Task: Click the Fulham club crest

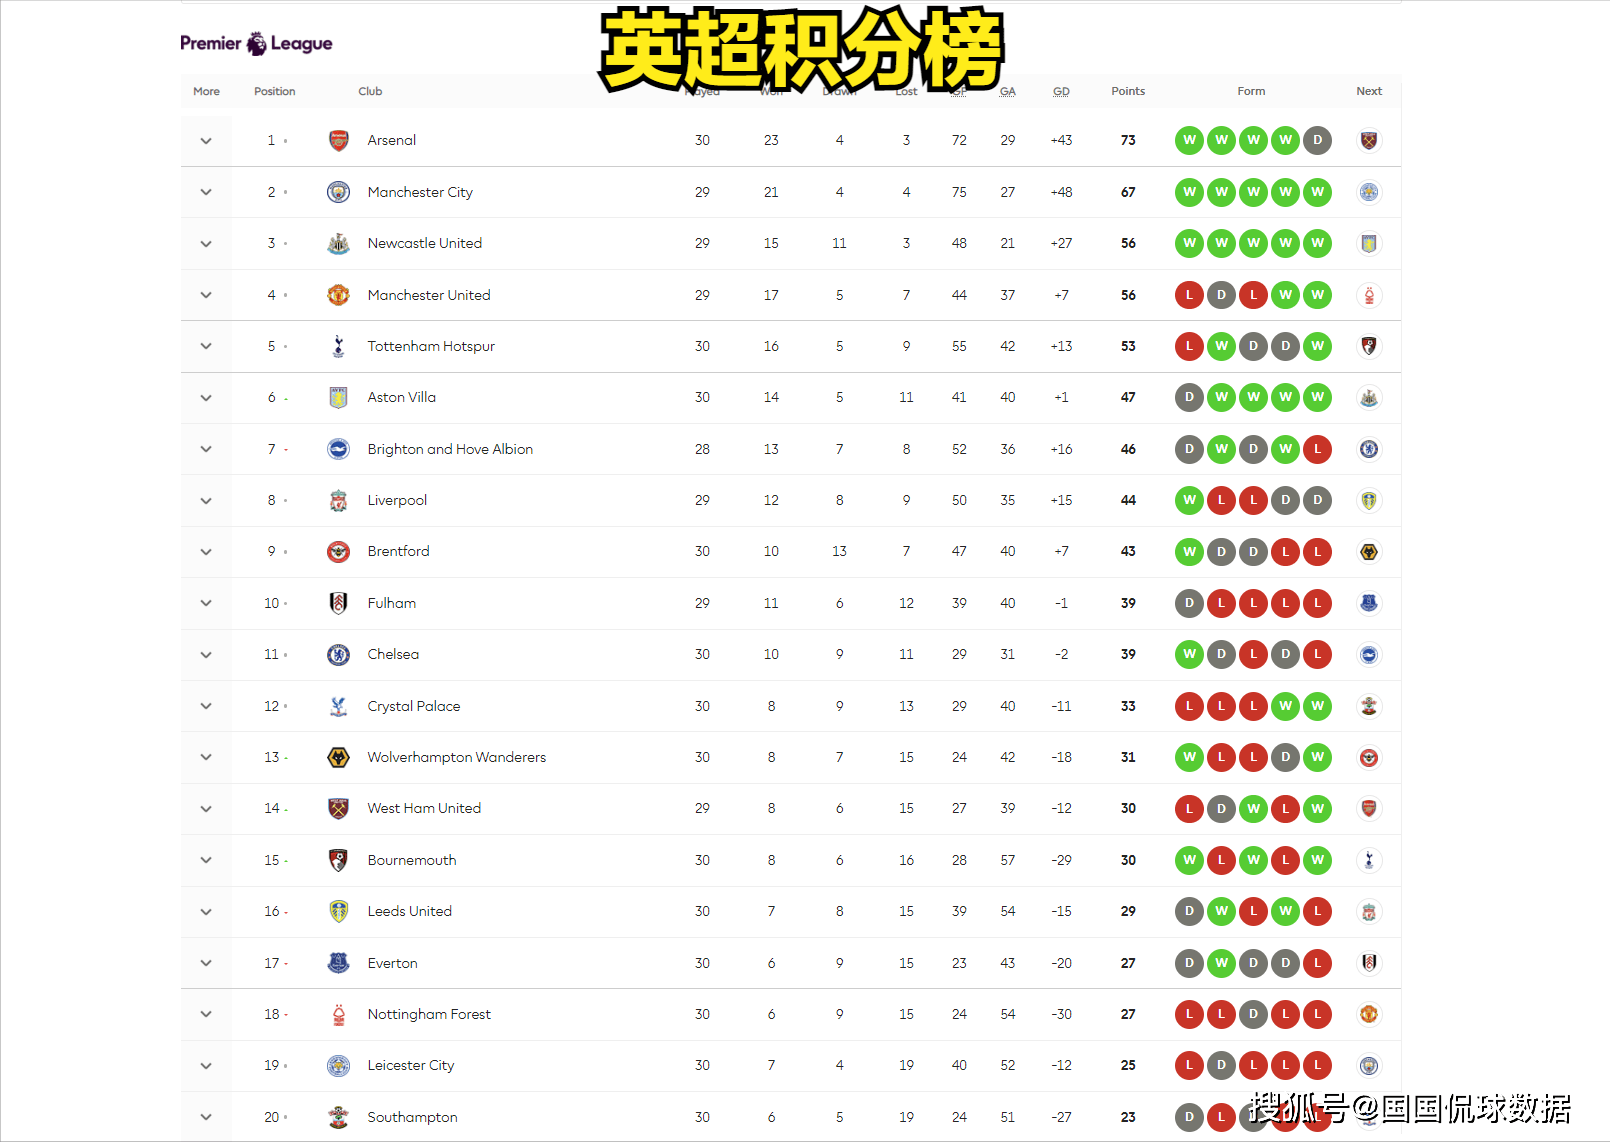Action: pyautogui.click(x=339, y=603)
